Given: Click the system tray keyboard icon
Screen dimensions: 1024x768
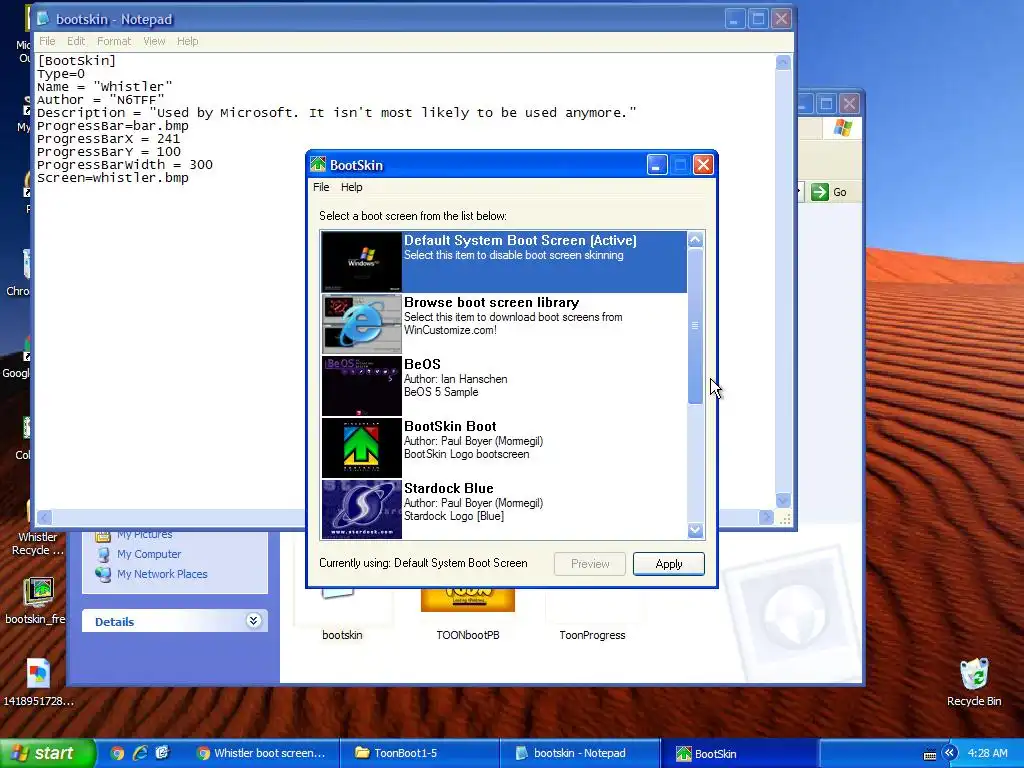Looking at the screenshot, I should coord(930,754).
